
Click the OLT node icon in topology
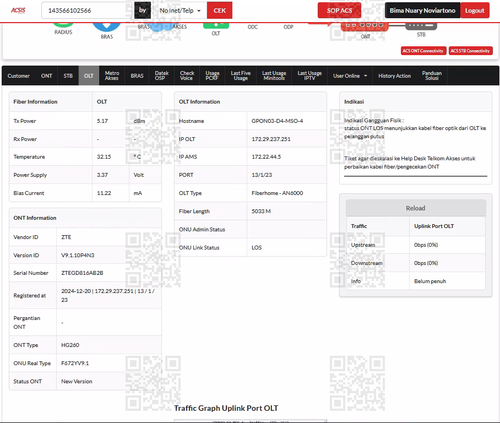[x=216, y=26]
